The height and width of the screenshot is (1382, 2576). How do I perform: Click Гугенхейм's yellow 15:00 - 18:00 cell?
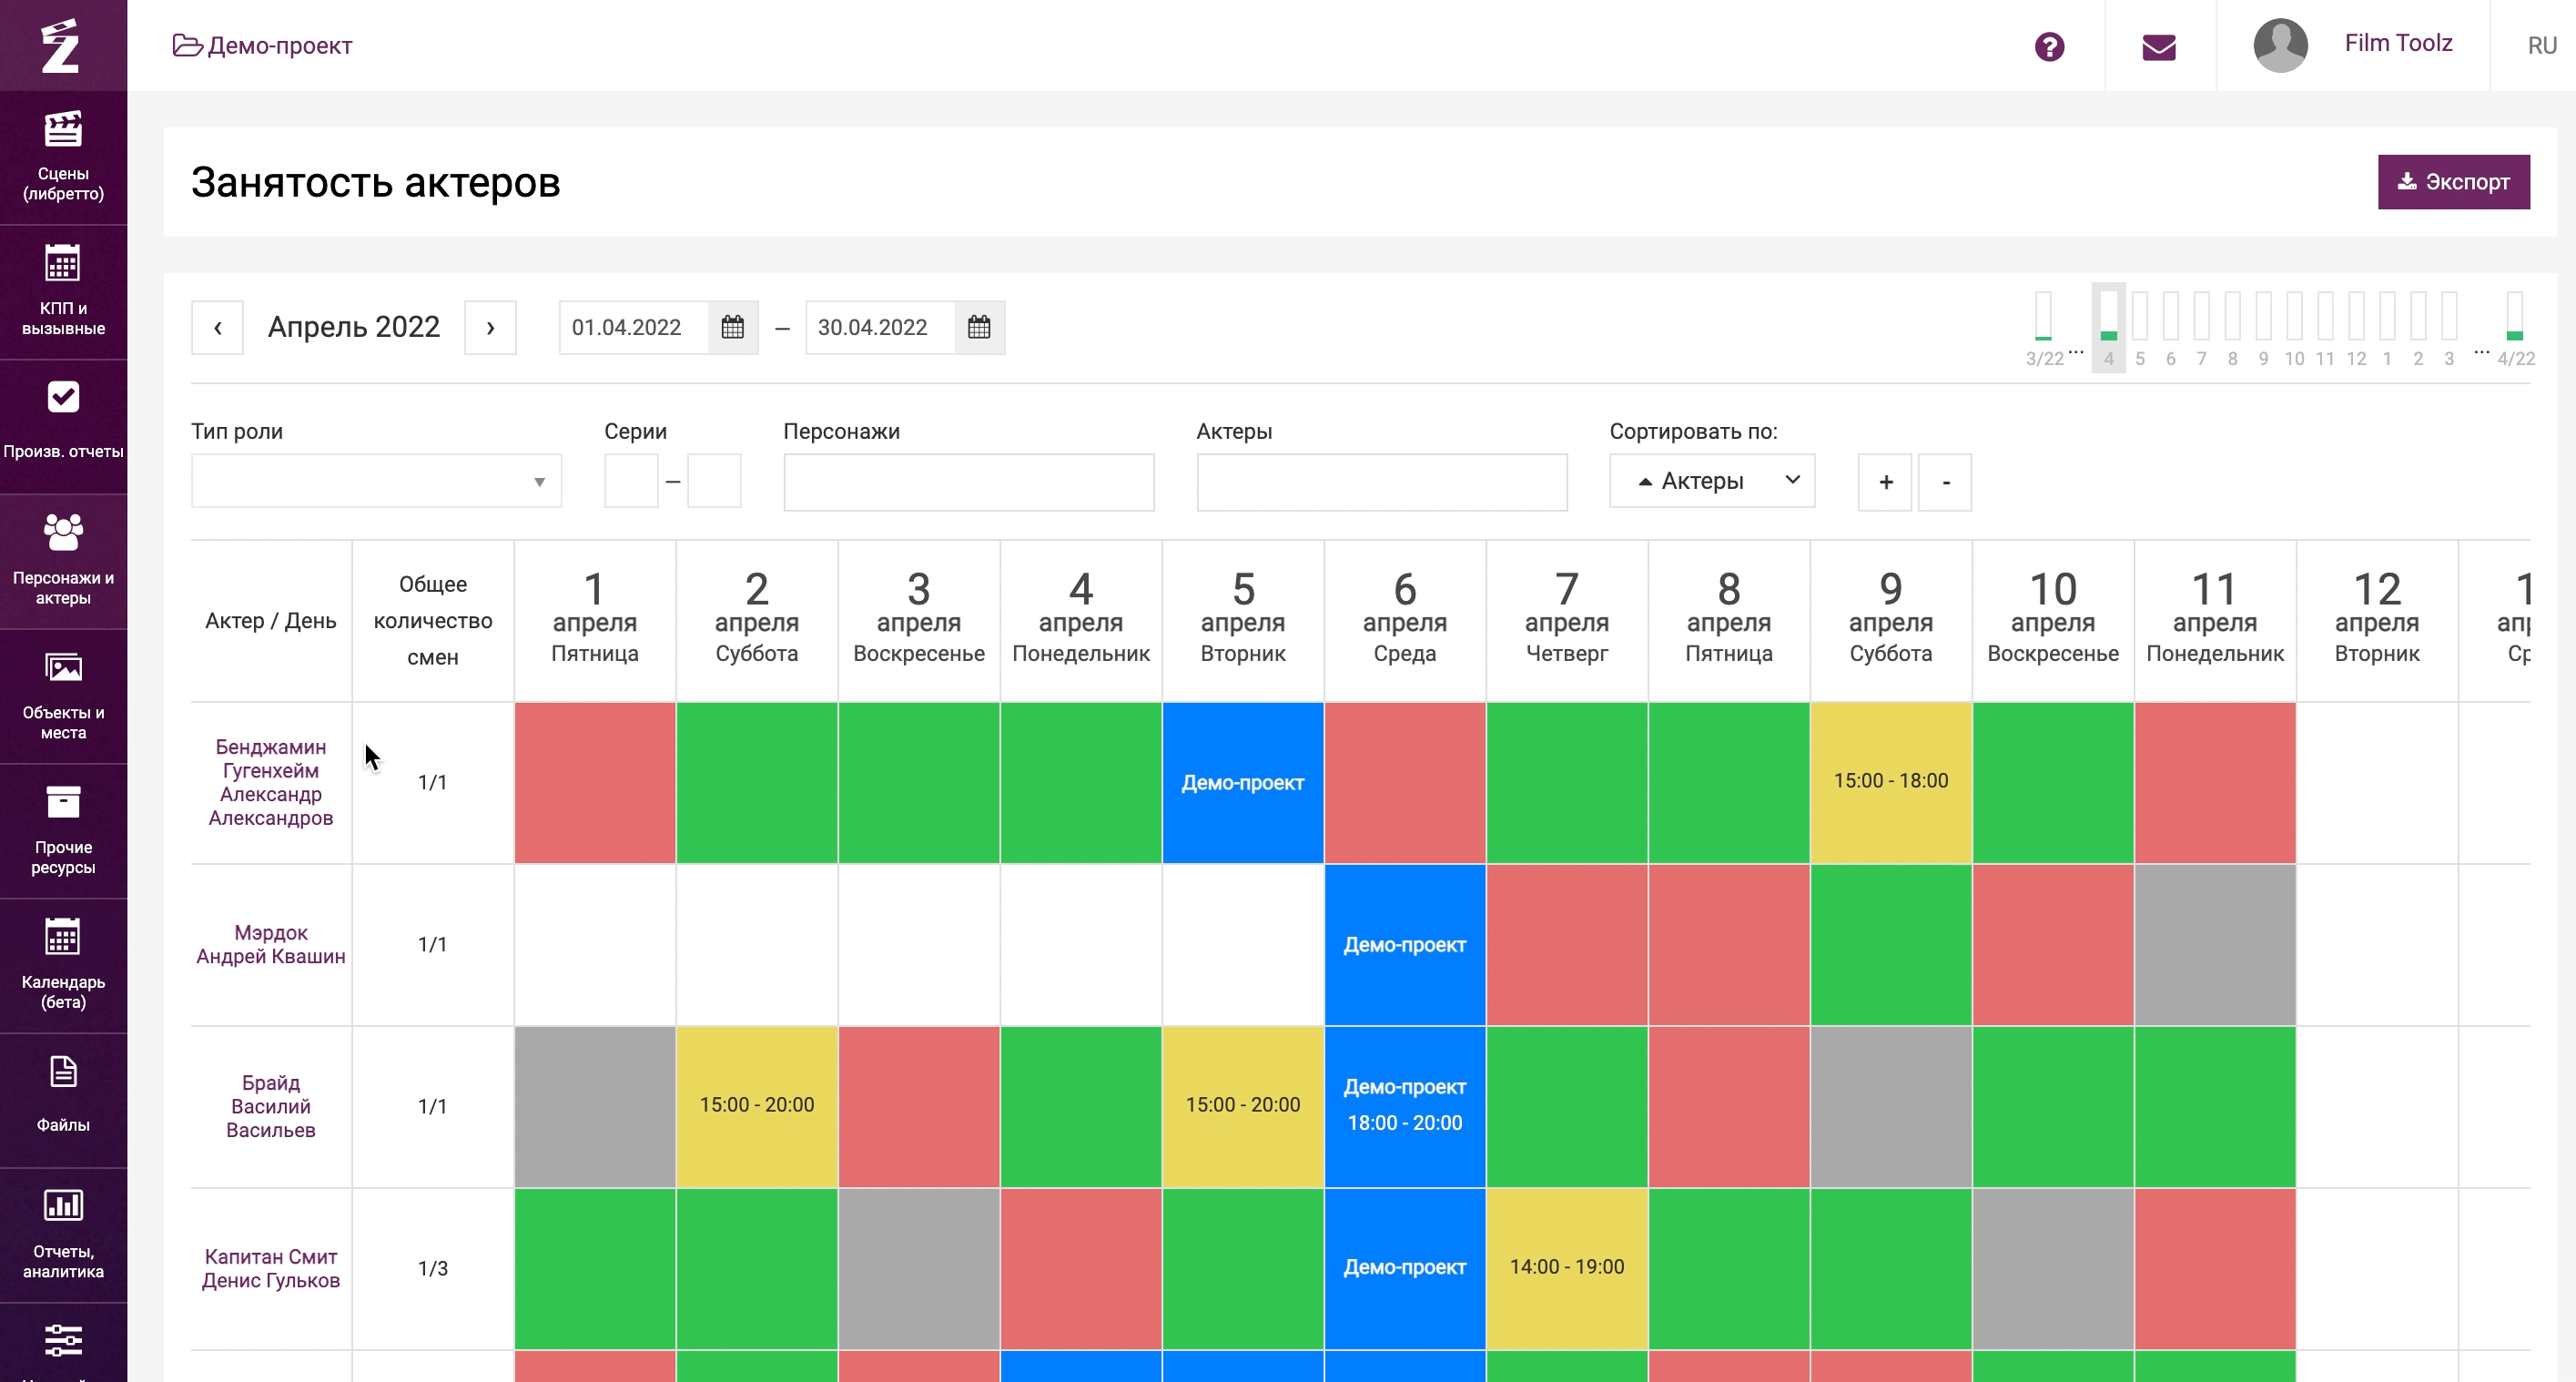point(1890,782)
